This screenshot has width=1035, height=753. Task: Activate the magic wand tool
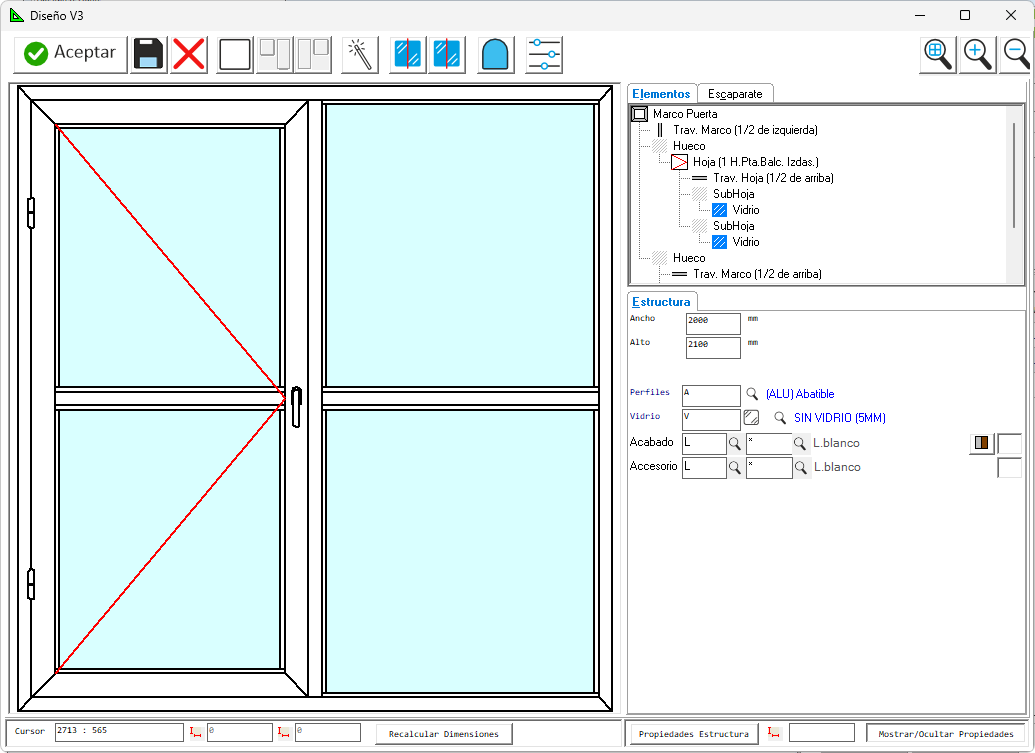(x=360, y=54)
